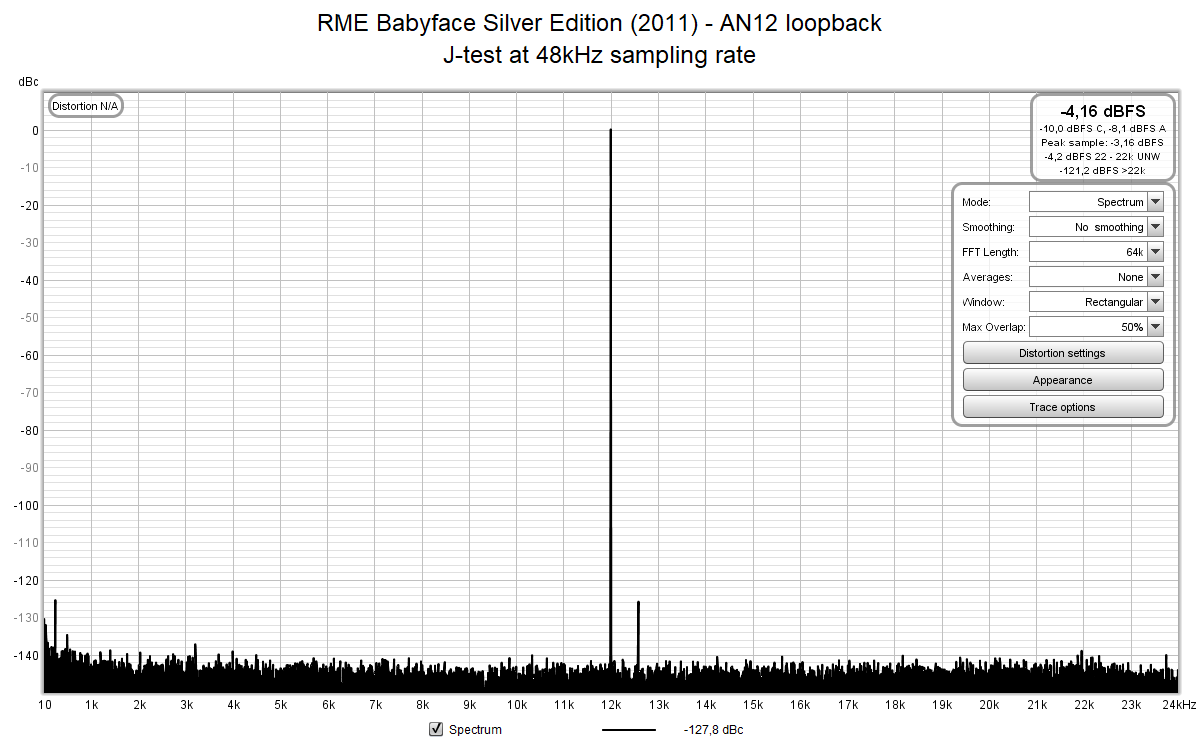
Task: Click the Peak sample -3,16 dBFS text
Action: click(x=1103, y=143)
